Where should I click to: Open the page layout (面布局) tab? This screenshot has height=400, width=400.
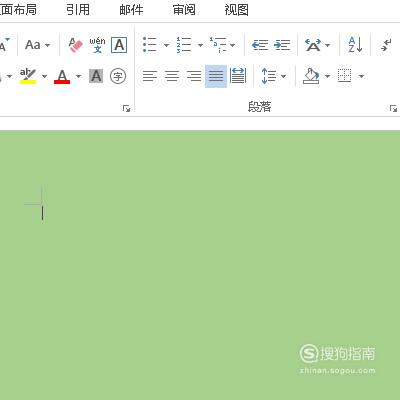[x=18, y=10]
